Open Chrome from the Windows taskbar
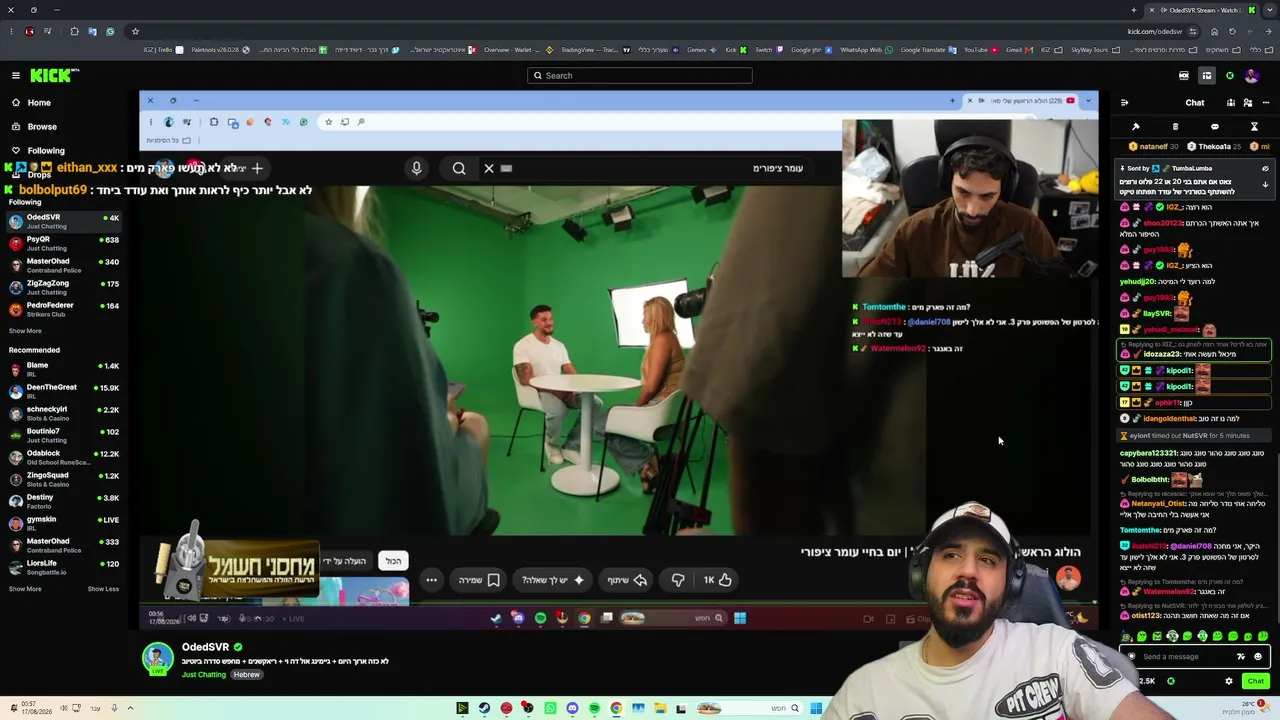The width and height of the screenshot is (1280, 720). coord(616,709)
